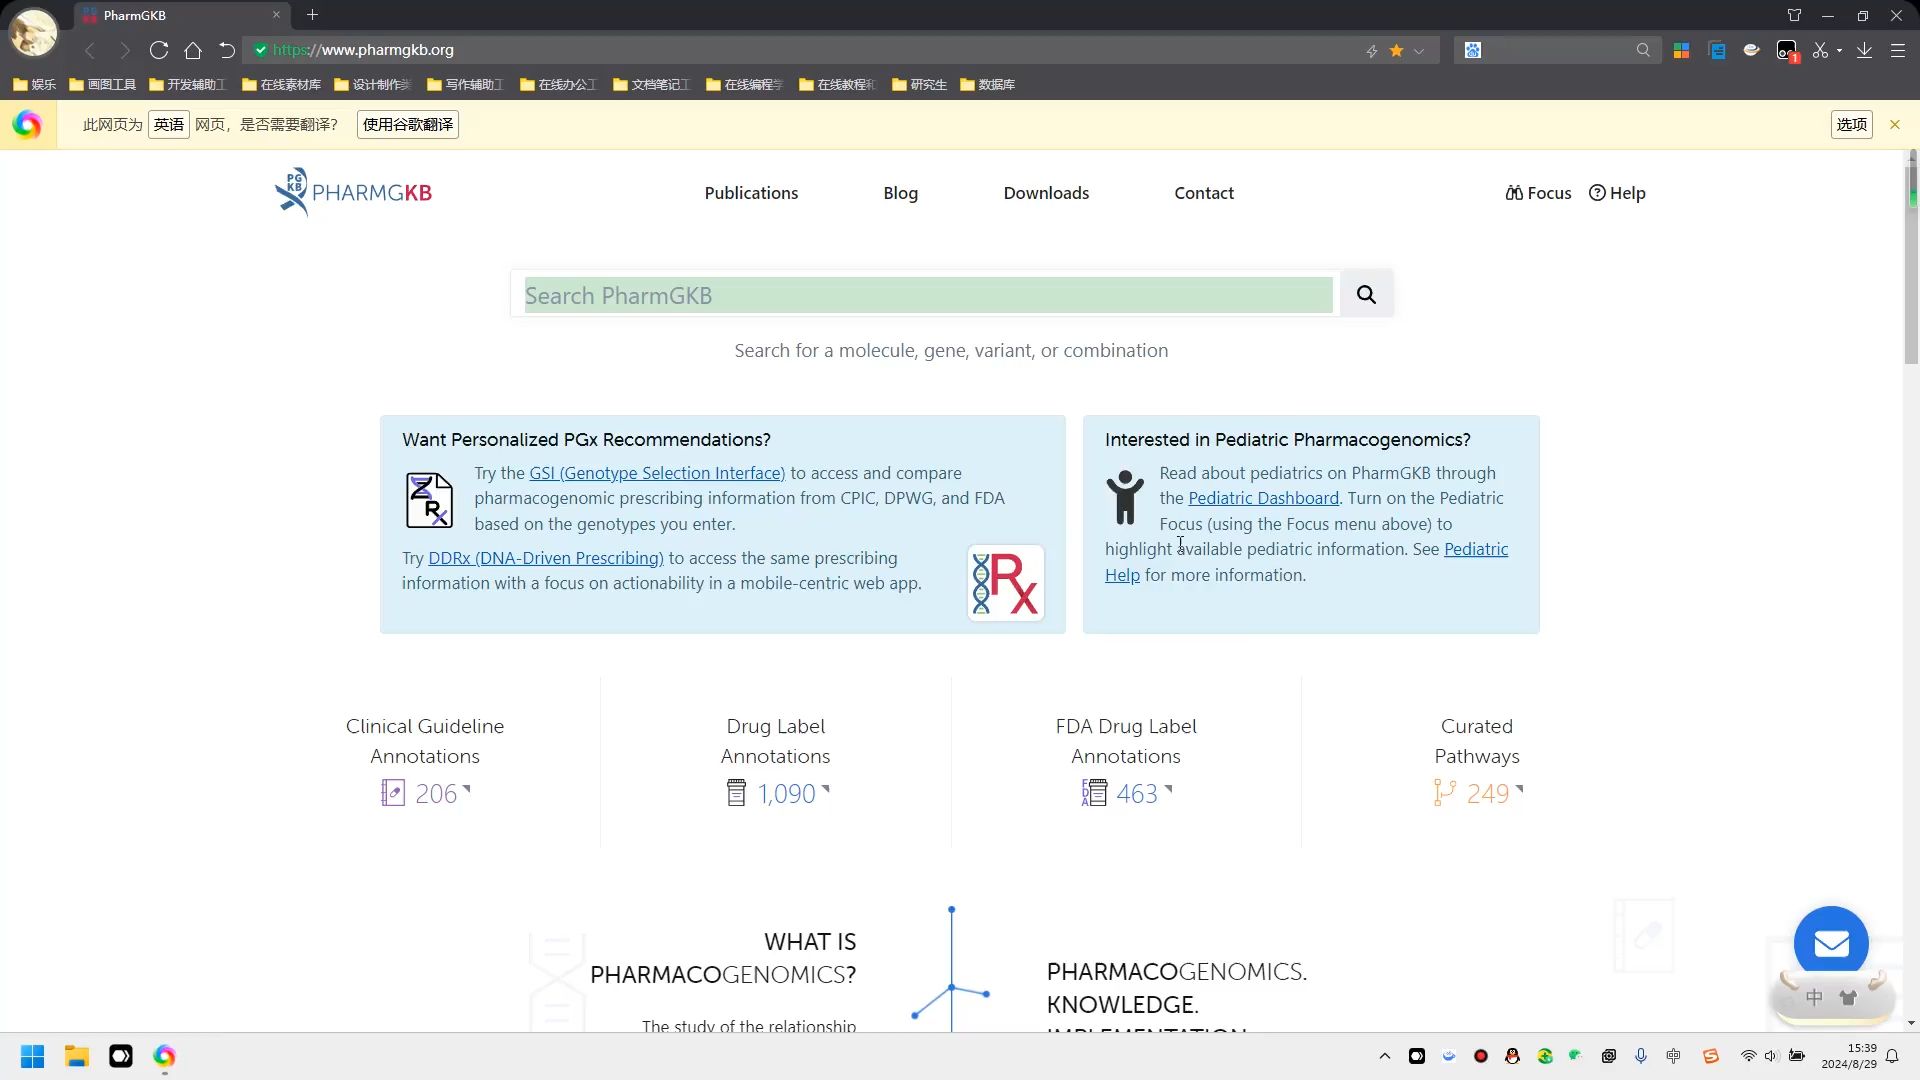Open the Publications menu item
1920x1080 pixels.
pos(751,193)
